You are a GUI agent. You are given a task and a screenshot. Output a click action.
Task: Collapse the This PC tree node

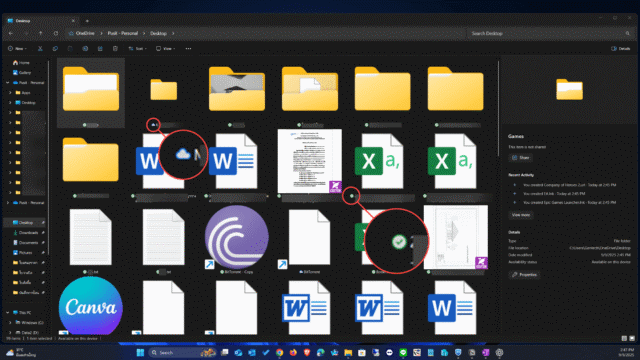[x=7, y=313]
